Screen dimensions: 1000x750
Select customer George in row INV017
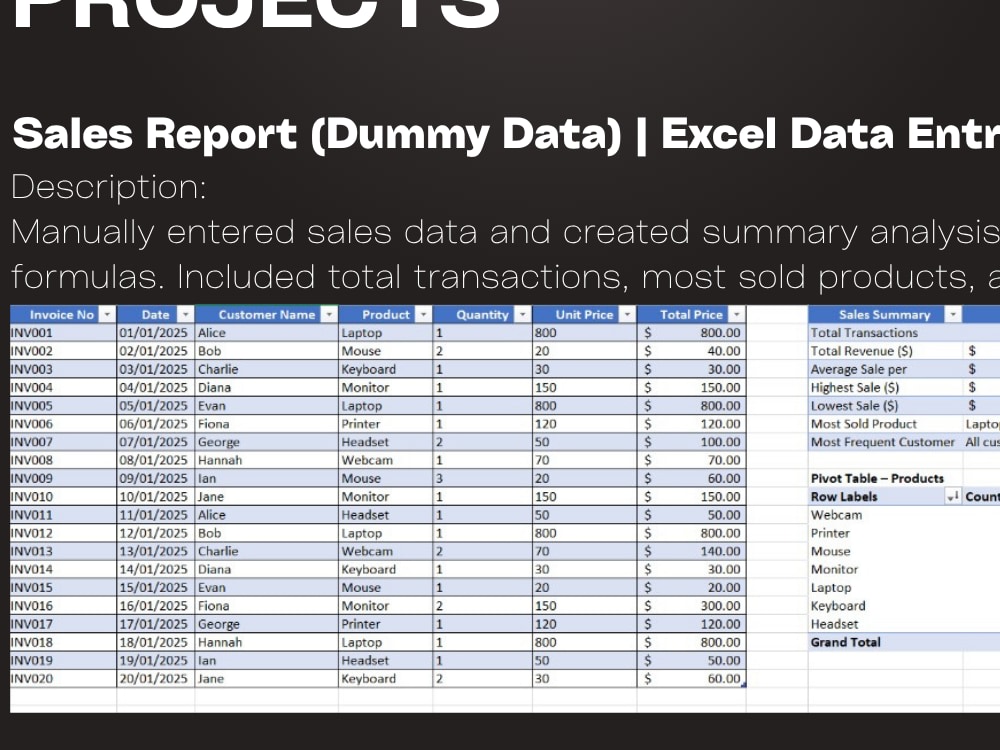click(x=267, y=624)
